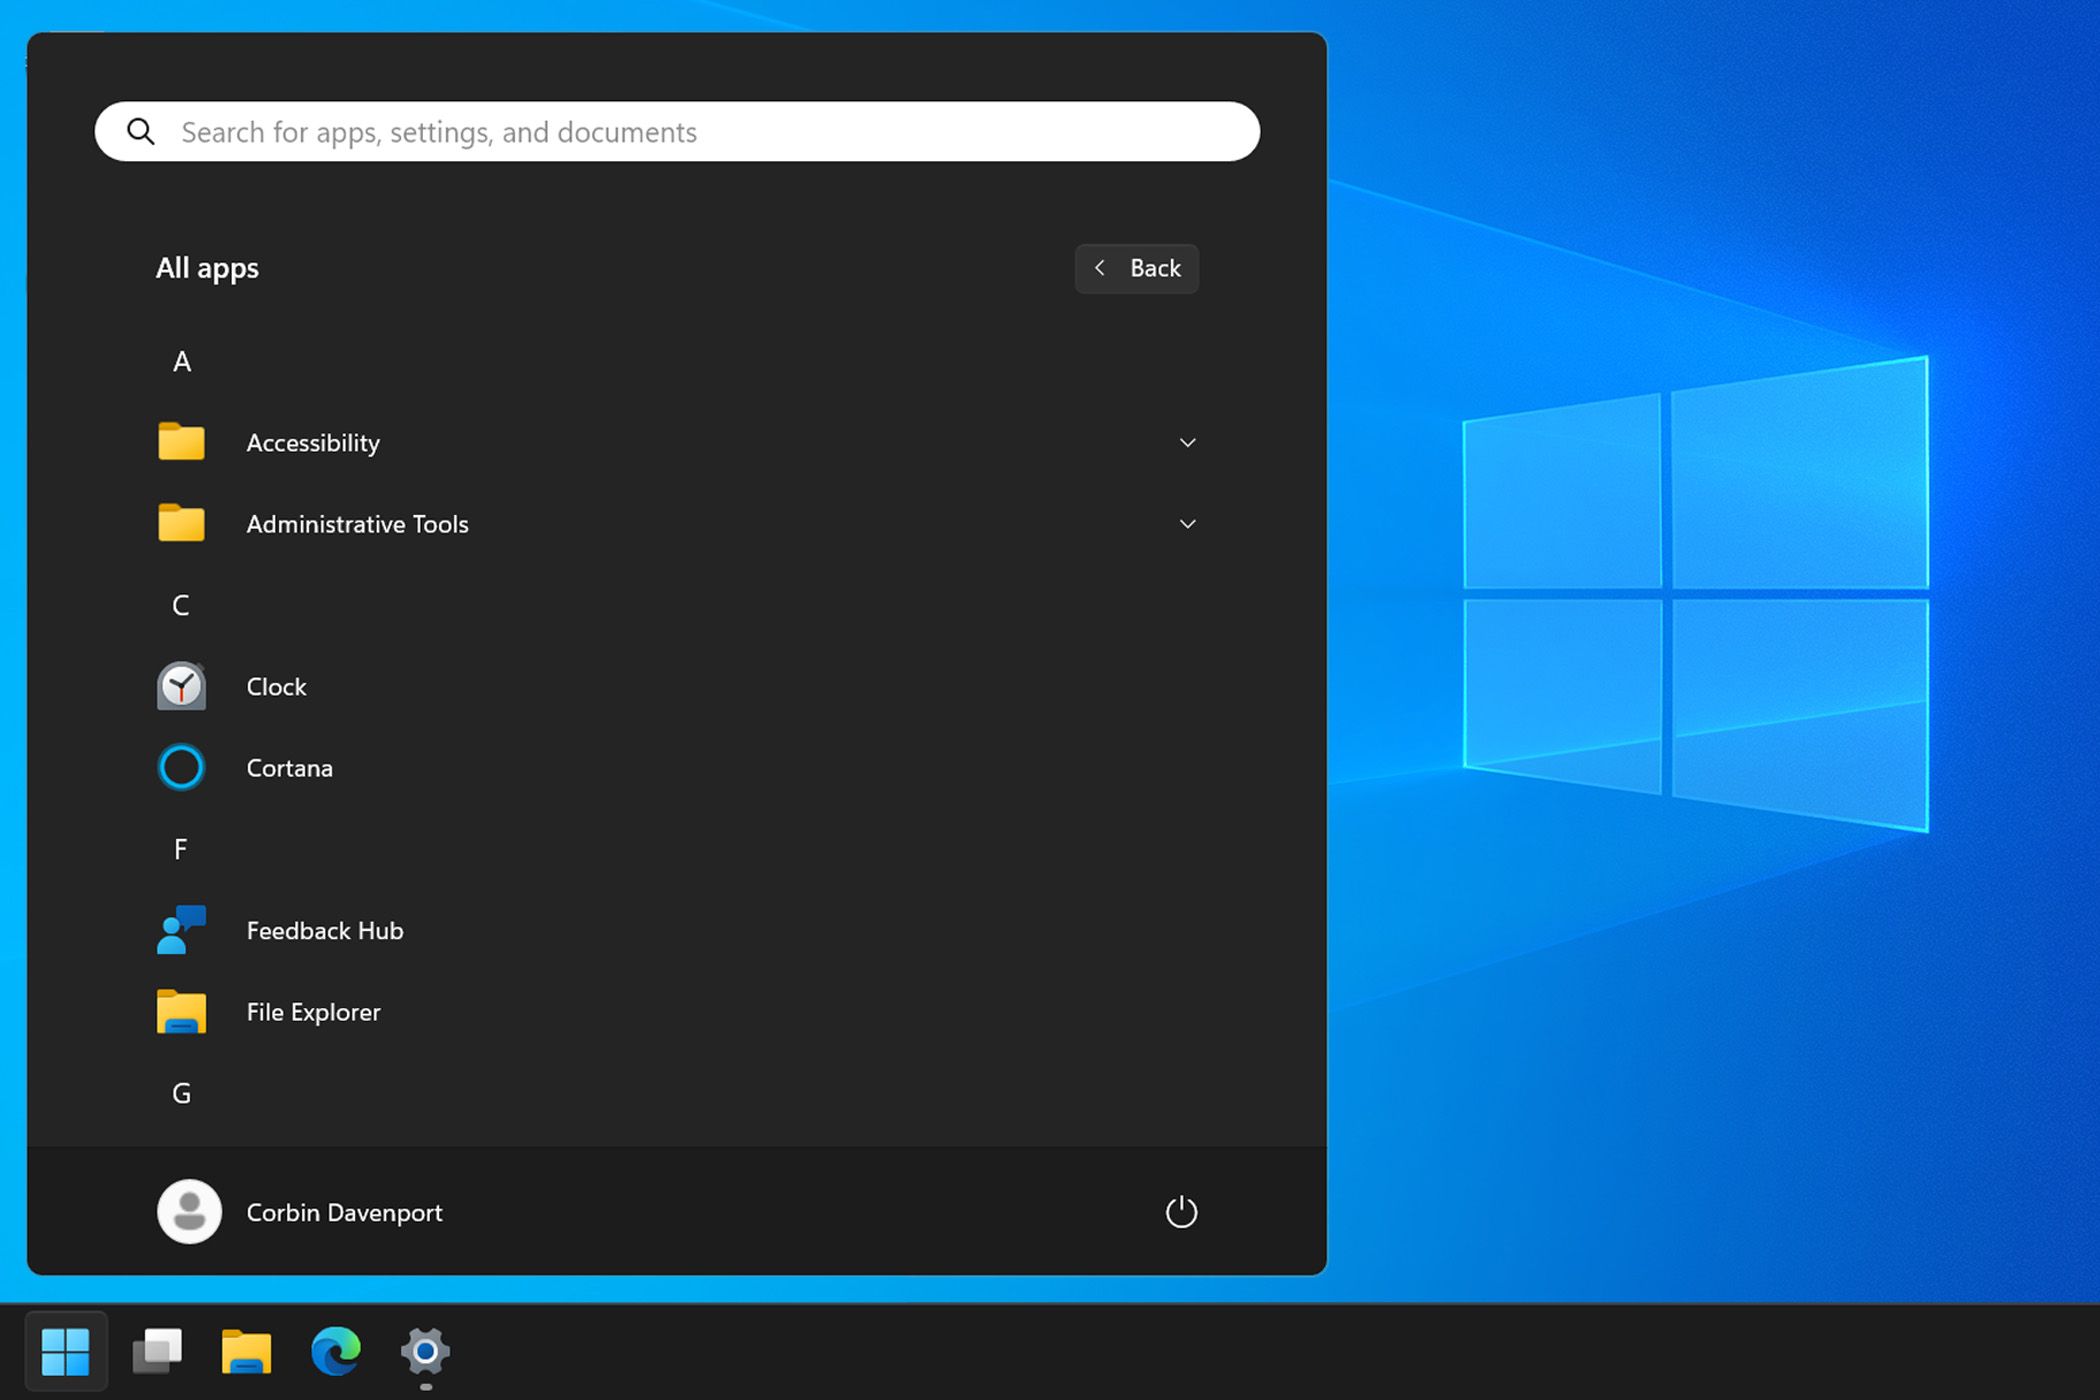Viewport: 2100px width, 1400px height.
Task: Open Feedback Hub
Action: [x=325, y=930]
